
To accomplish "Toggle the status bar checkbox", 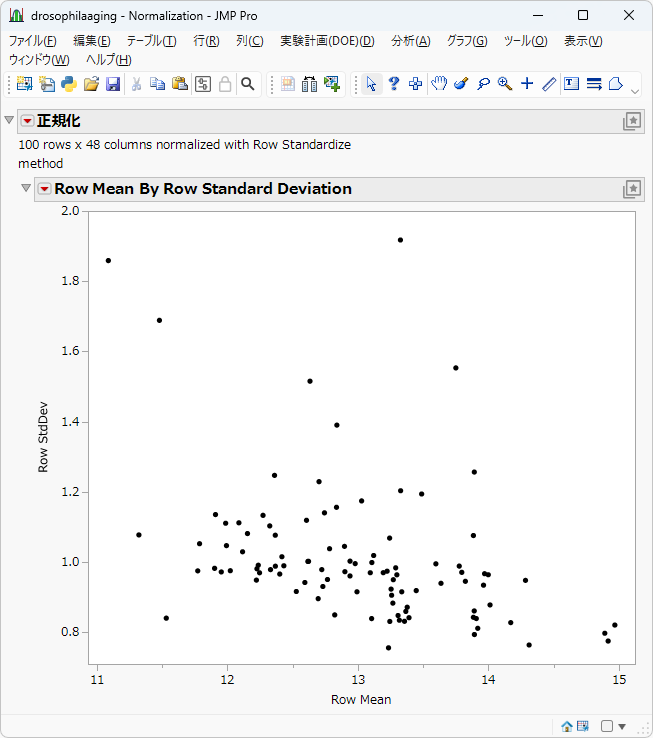I will (x=607, y=726).
